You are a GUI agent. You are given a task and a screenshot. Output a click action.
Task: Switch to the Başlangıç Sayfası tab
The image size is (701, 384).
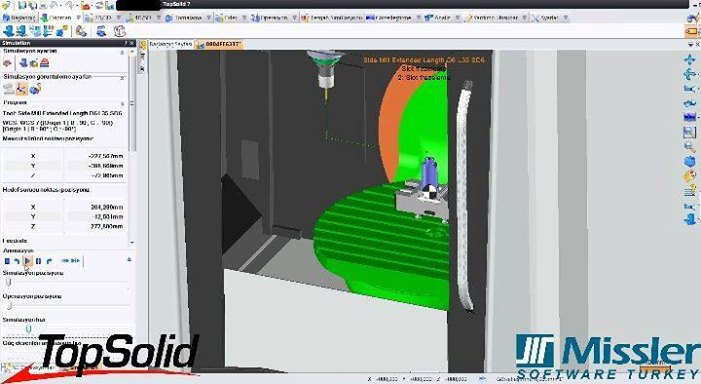171,44
